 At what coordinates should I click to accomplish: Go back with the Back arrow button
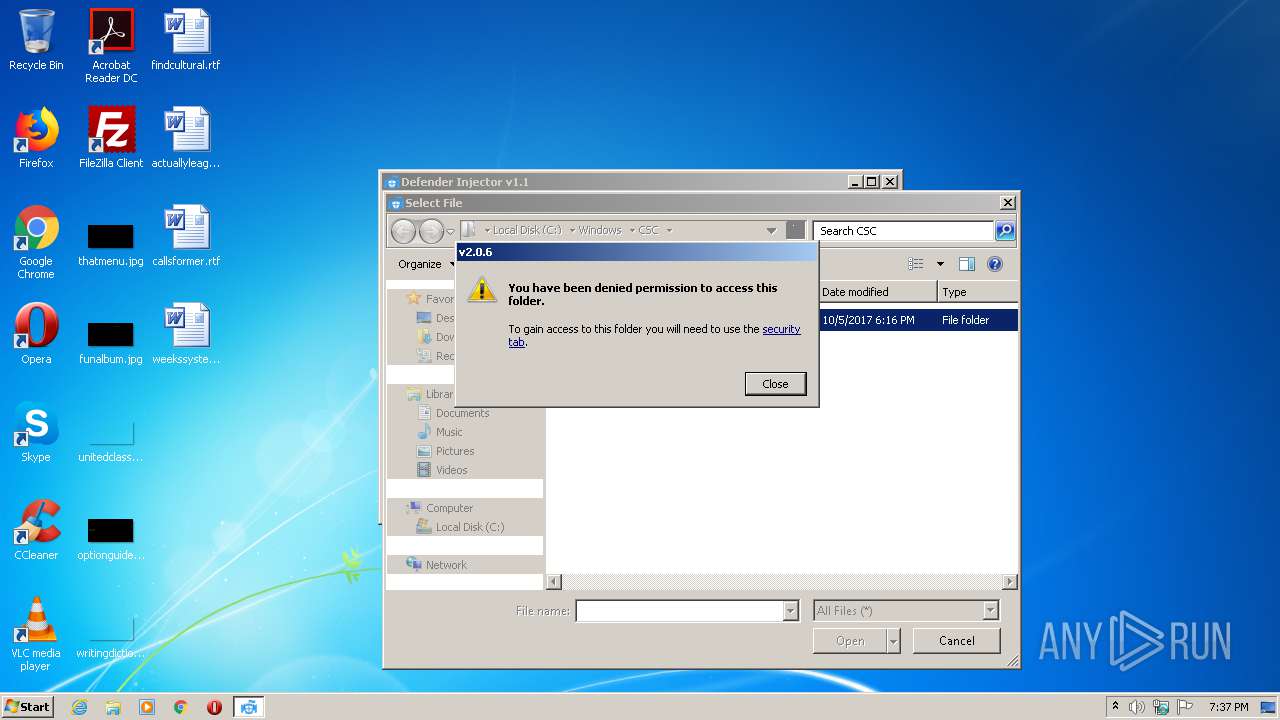click(x=403, y=231)
